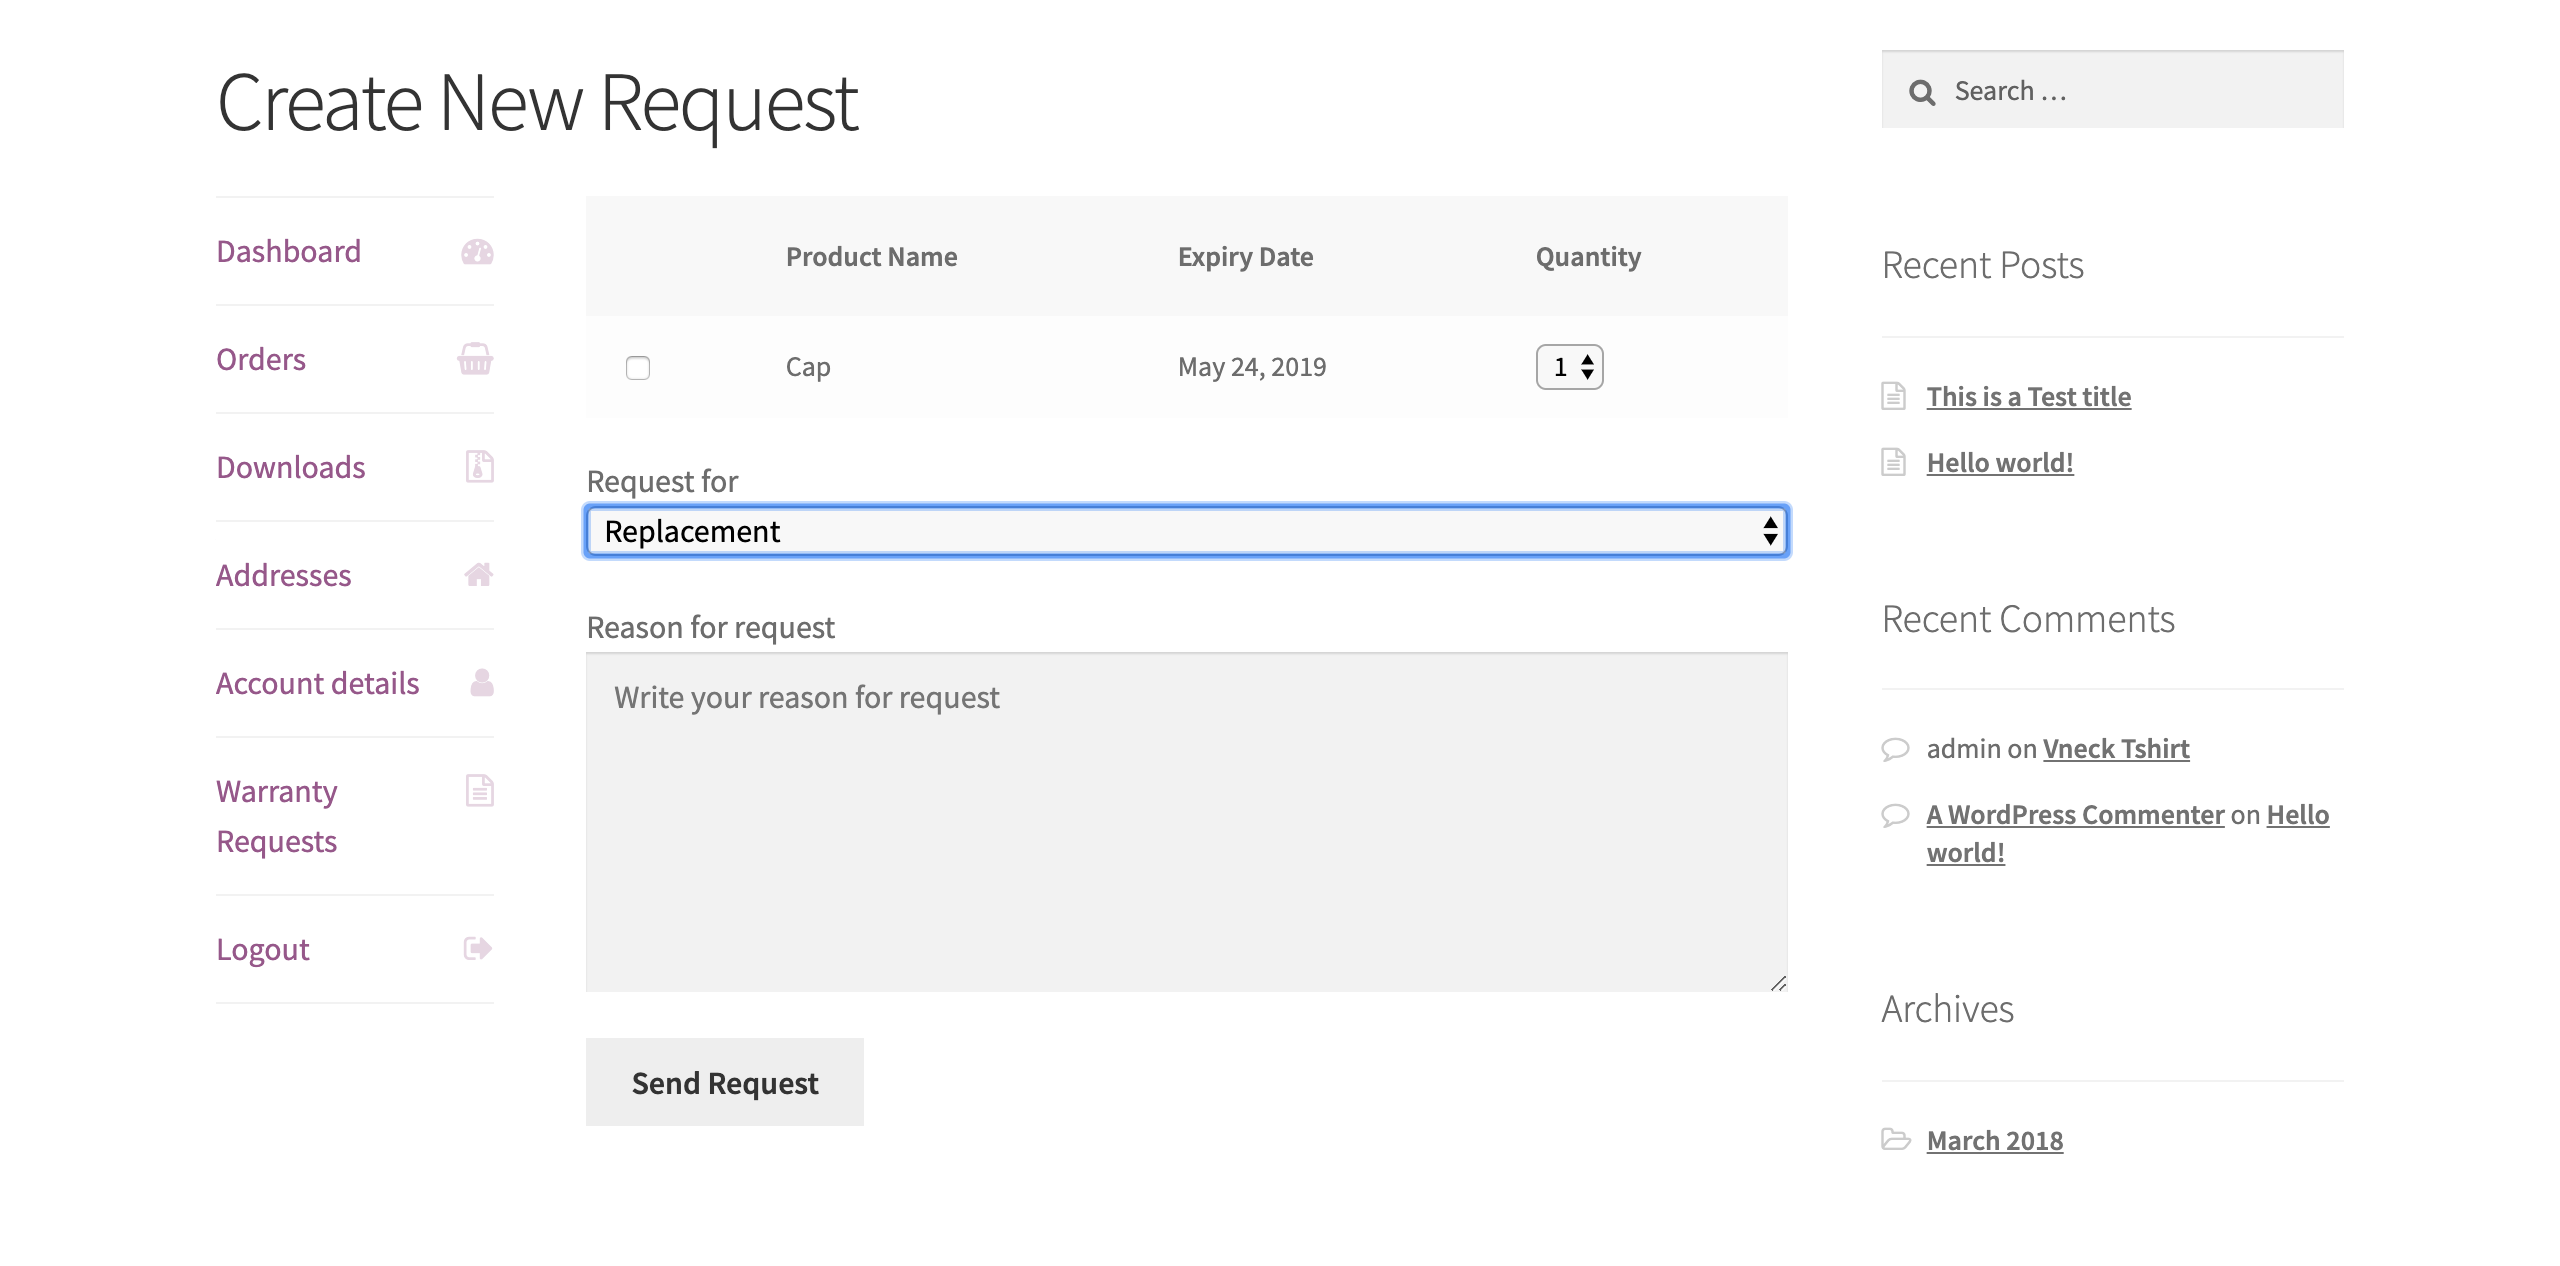2560x1266 pixels.
Task: Open the March 2018 archive link
Action: (1994, 1141)
